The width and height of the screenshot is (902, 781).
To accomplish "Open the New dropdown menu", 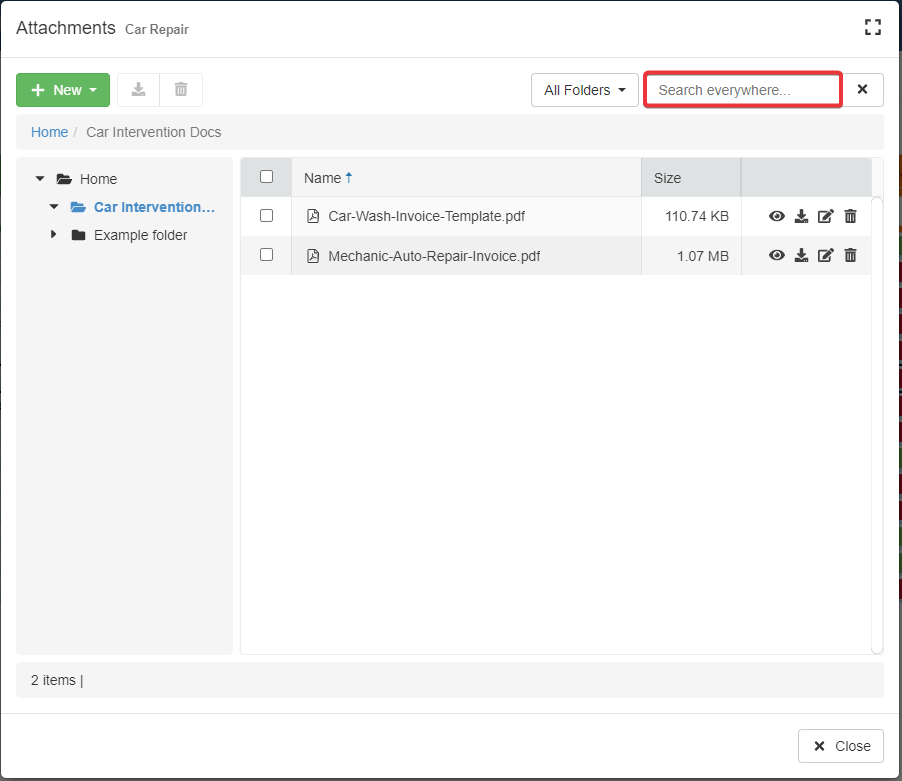I will point(63,90).
